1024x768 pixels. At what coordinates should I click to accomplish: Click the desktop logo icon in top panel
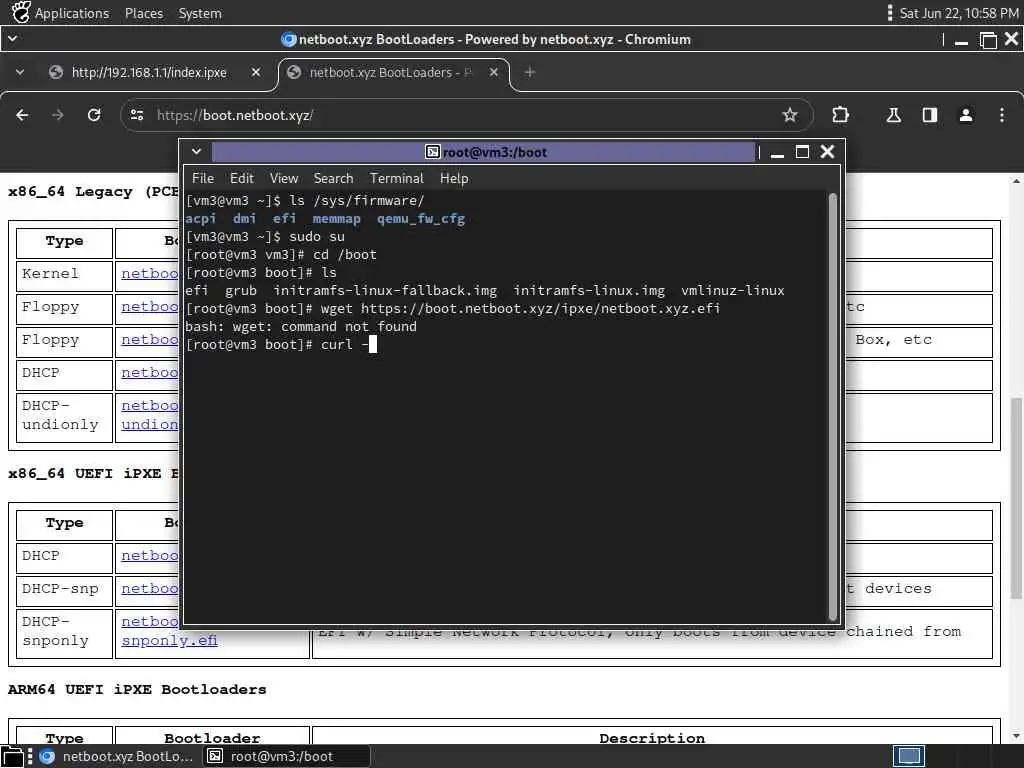pos(21,12)
